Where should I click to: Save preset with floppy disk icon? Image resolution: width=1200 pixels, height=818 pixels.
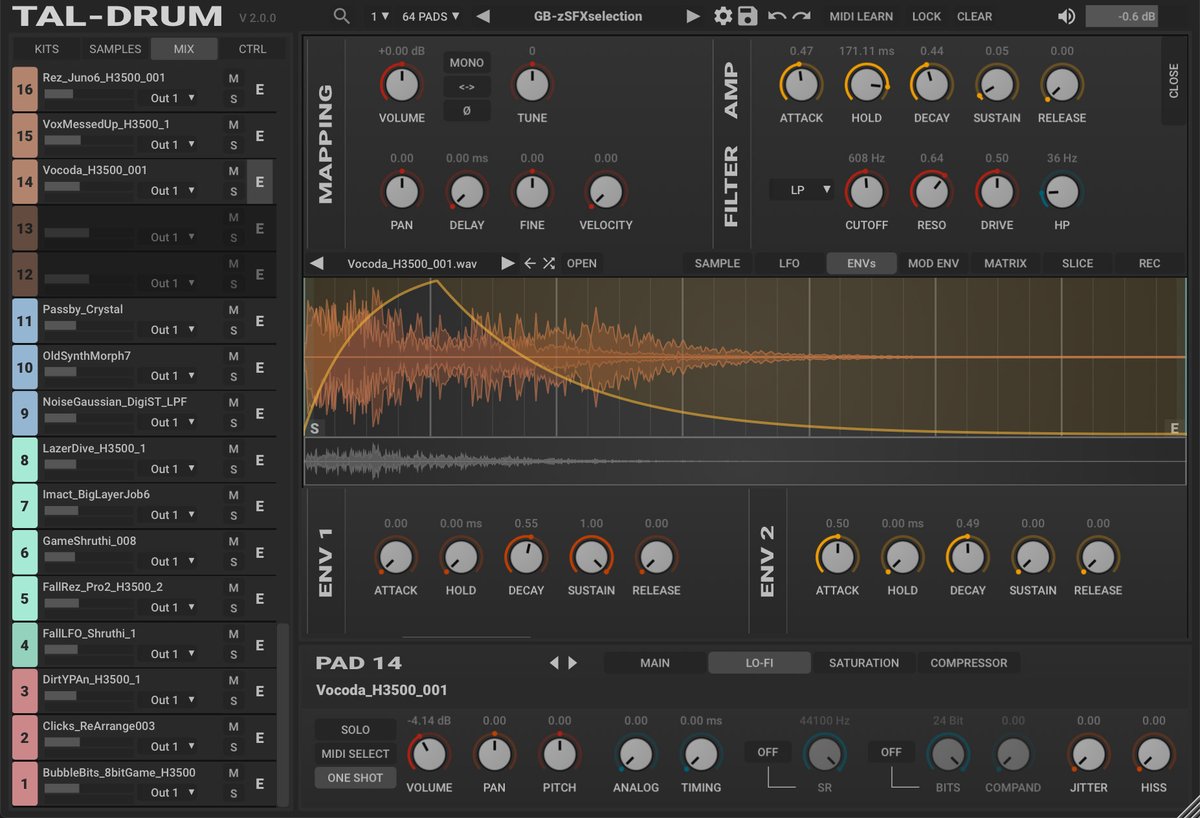coord(747,16)
